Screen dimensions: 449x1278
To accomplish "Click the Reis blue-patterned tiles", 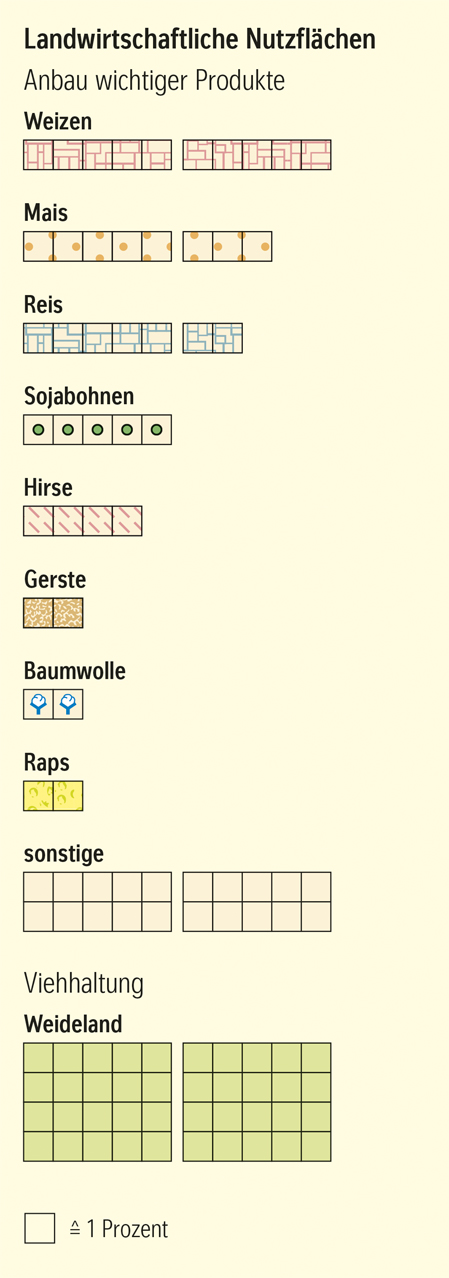I will 133,338.
